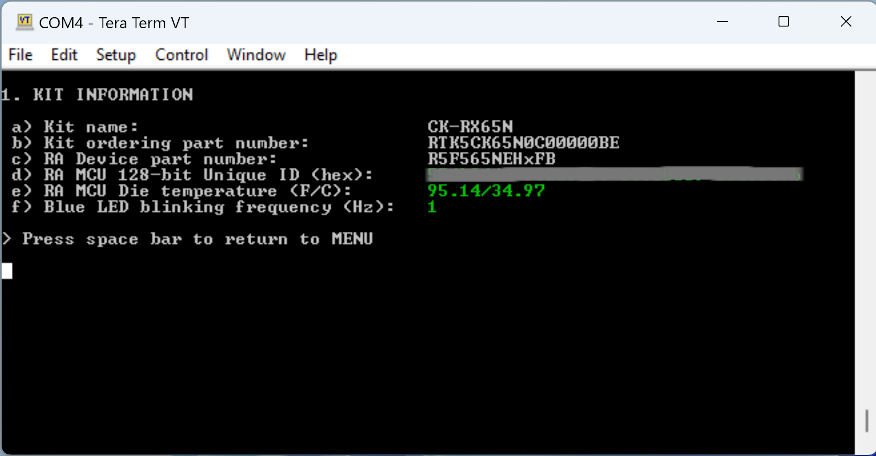Open the Help menu
Viewport: 876px width, 456px height.
pos(321,55)
